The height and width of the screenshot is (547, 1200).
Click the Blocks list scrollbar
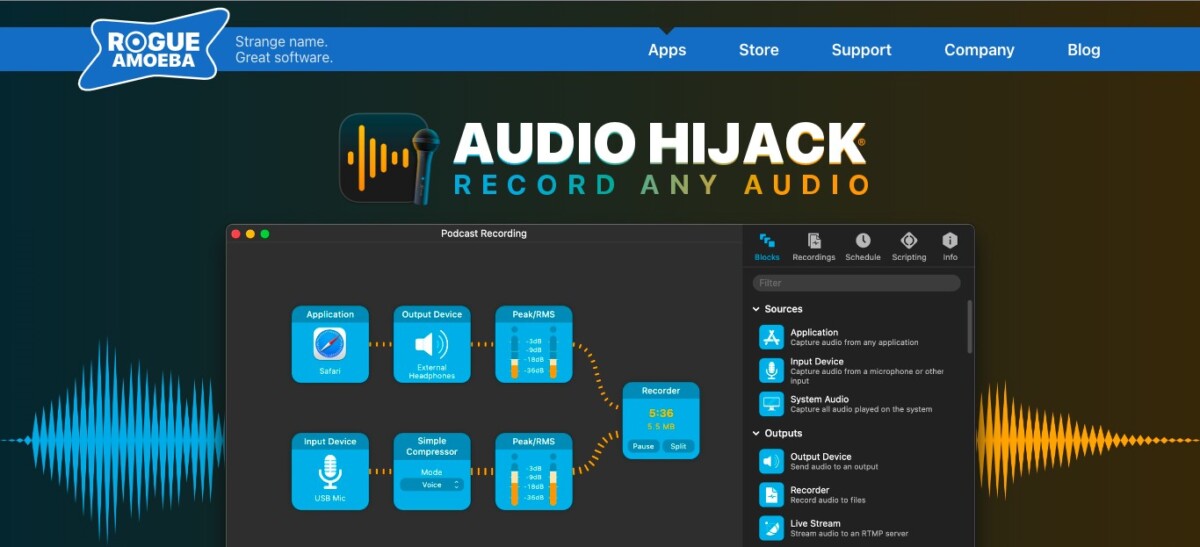click(969, 326)
